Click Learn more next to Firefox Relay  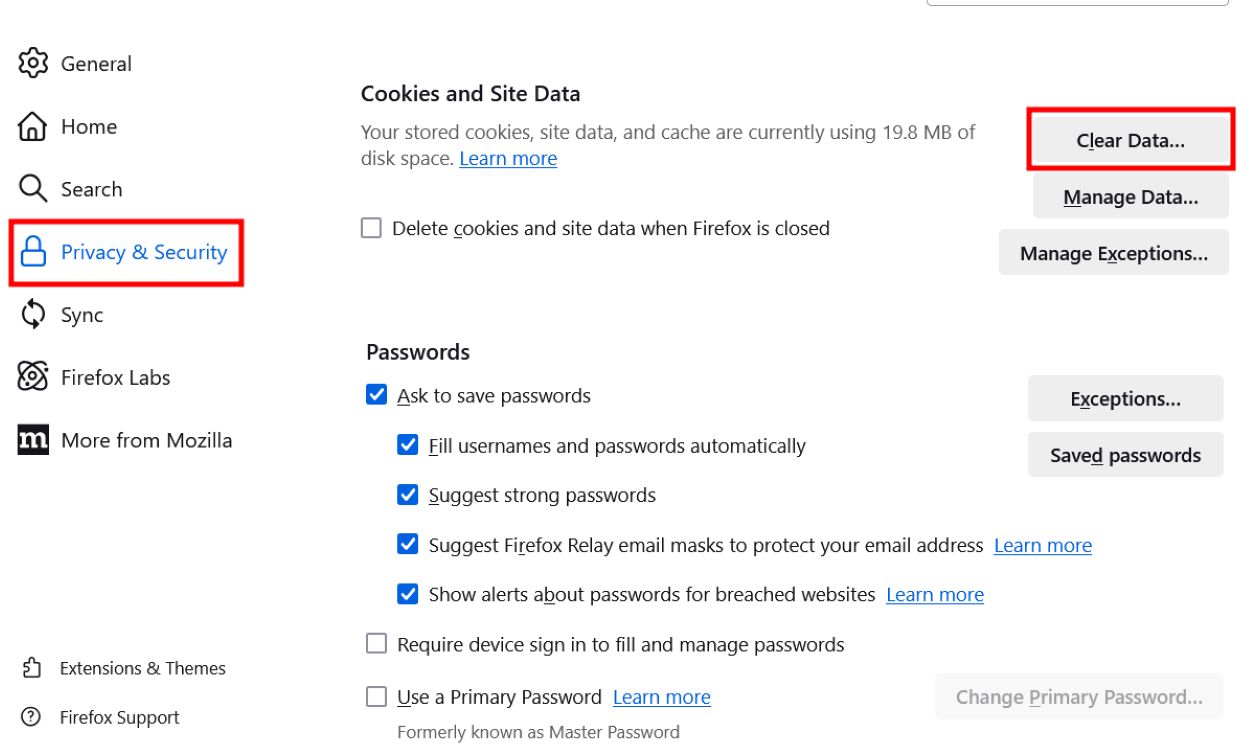click(x=1042, y=545)
